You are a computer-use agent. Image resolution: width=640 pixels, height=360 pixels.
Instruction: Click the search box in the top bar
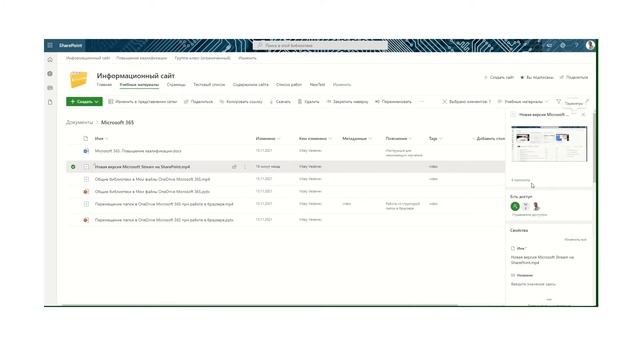(320, 45)
